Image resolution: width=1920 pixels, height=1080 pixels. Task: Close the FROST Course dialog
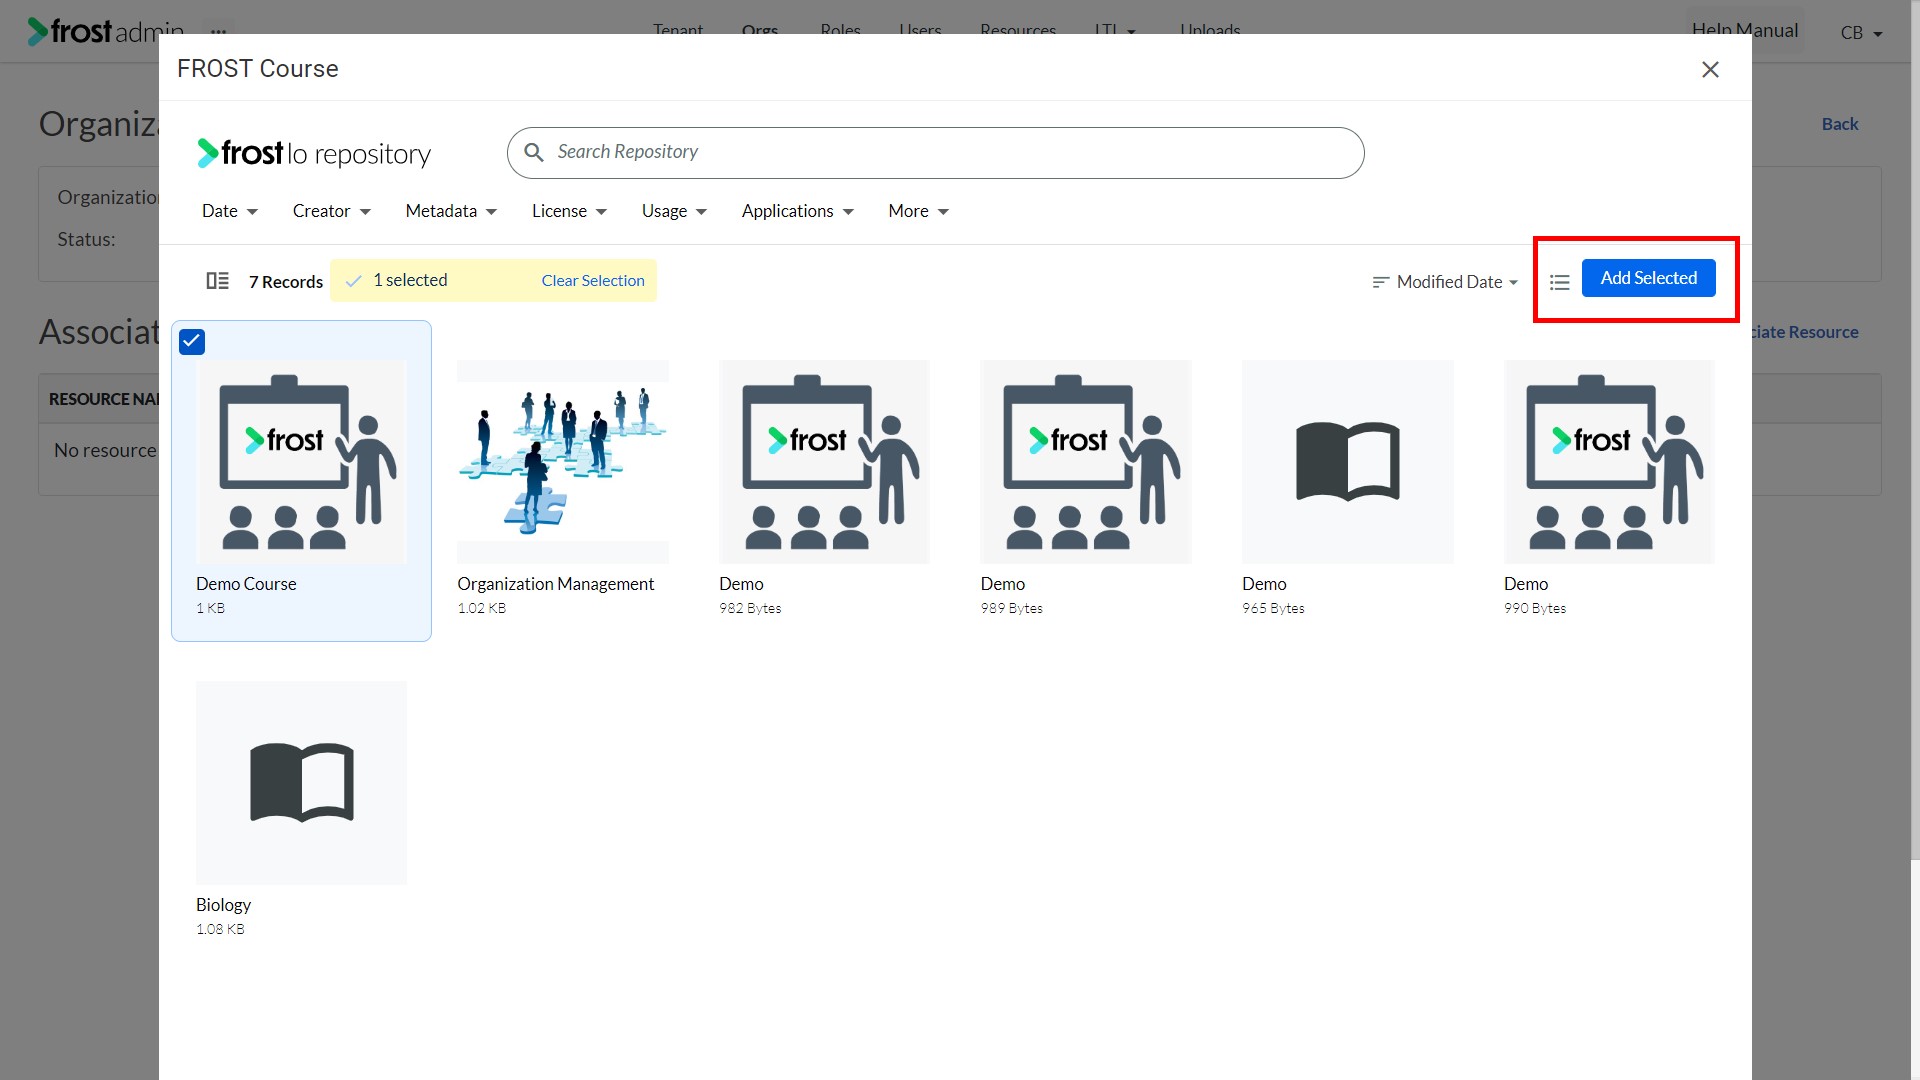pos(1710,69)
